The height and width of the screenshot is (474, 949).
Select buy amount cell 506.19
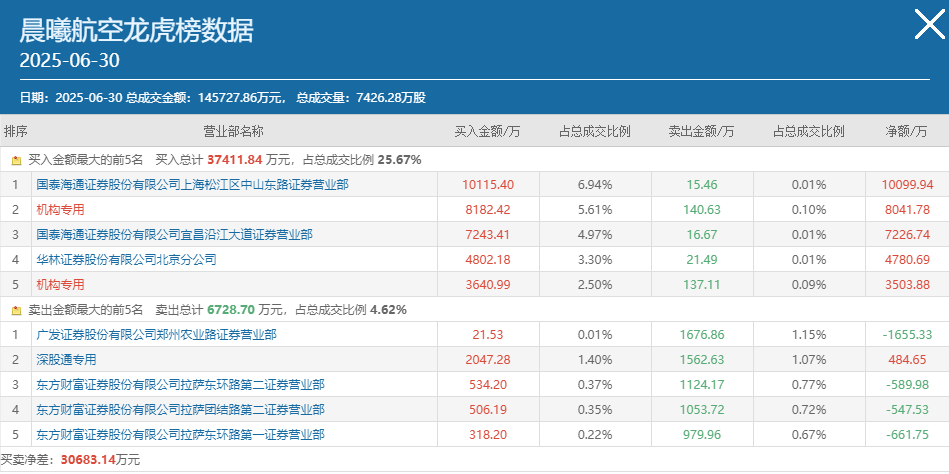[488, 410]
